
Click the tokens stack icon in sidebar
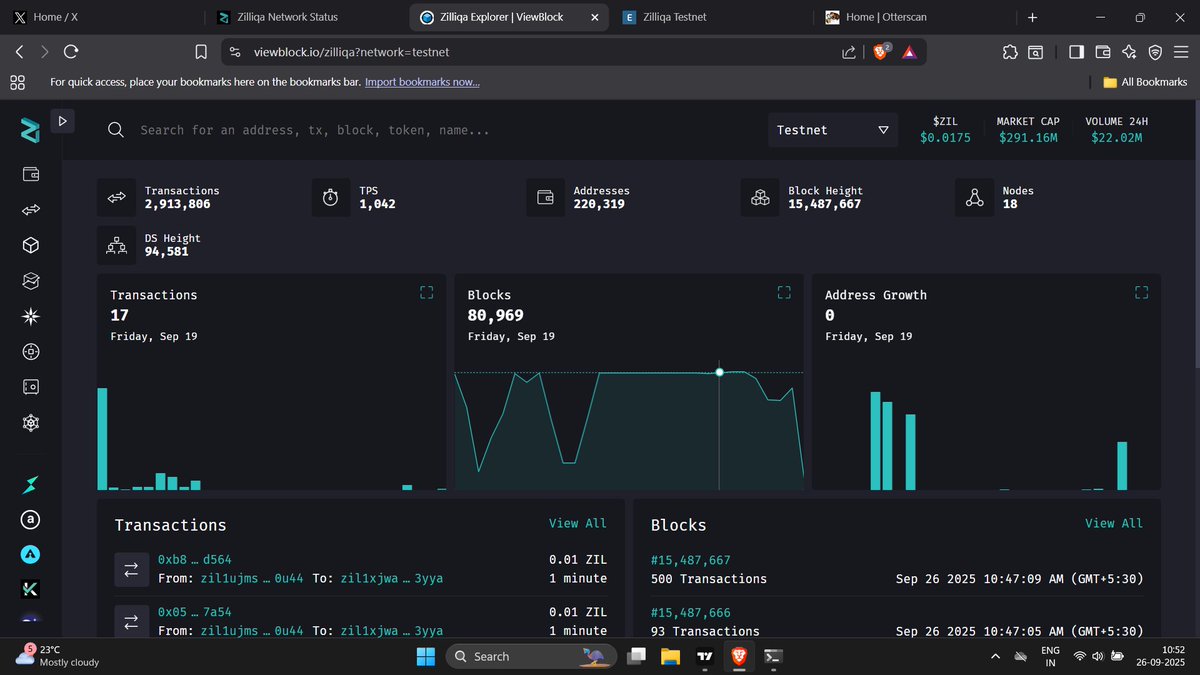tap(30, 281)
